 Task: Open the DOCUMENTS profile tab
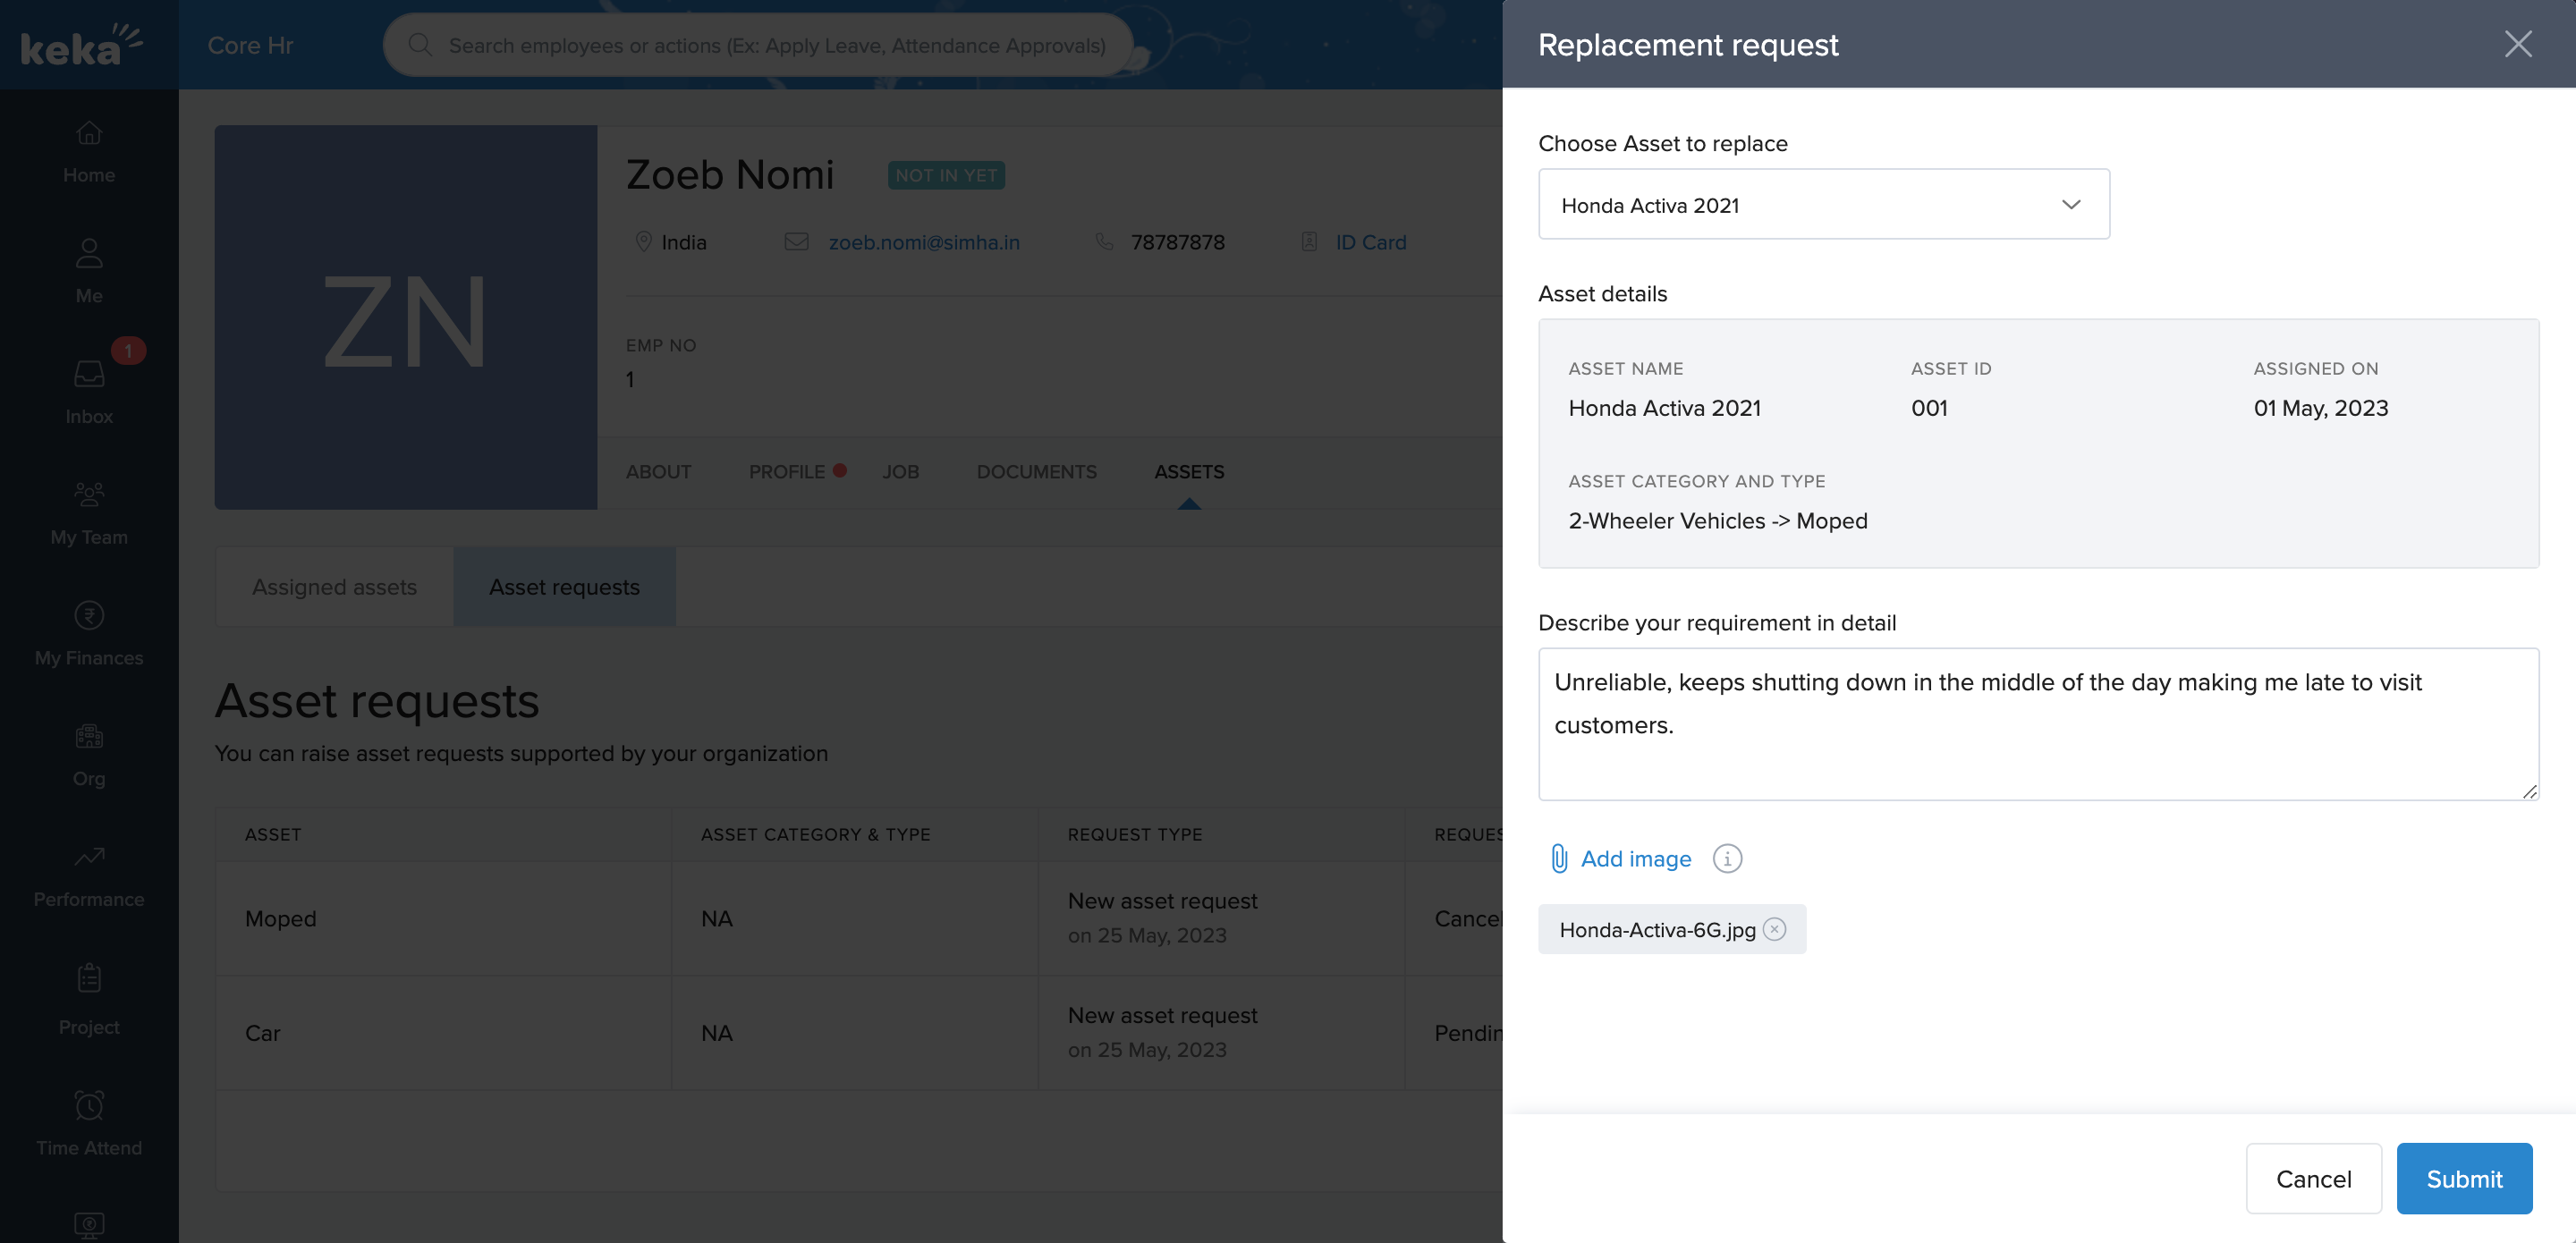pos(1036,471)
